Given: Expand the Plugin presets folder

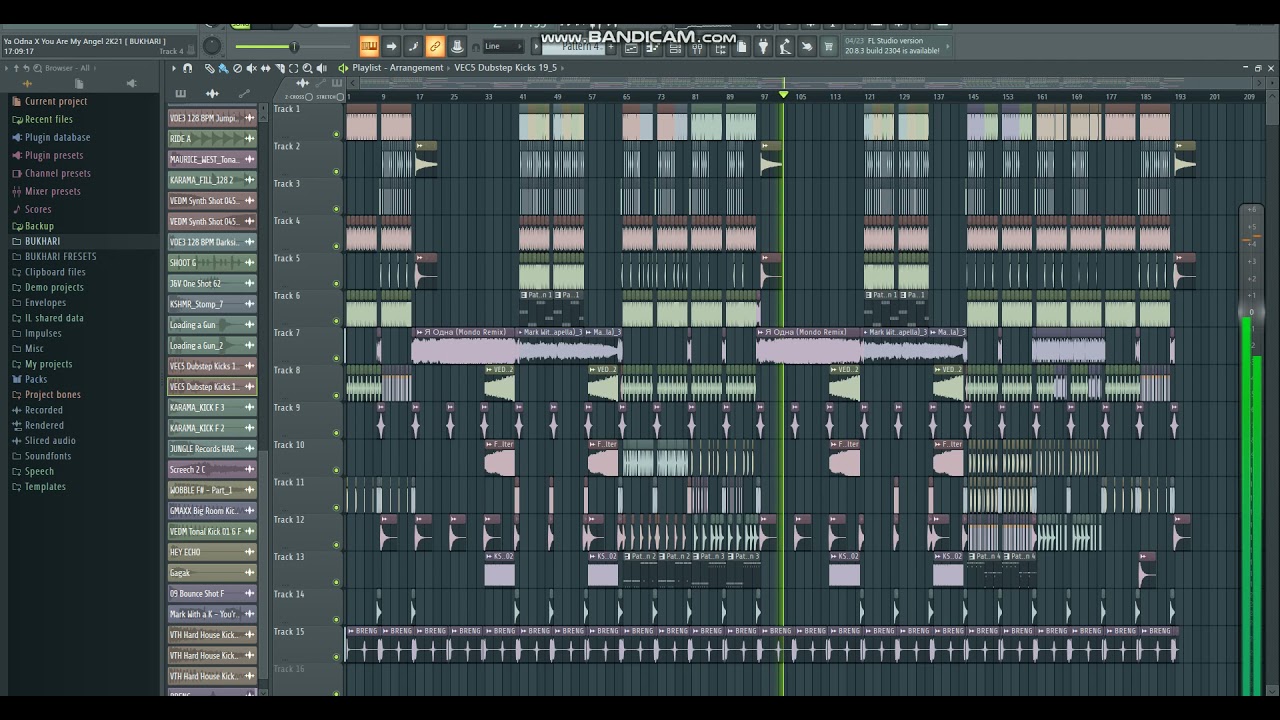Looking at the screenshot, I should (x=54, y=155).
